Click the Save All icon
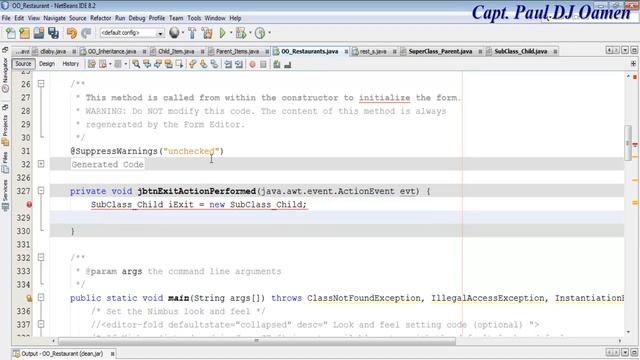 [x=53, y=33]
